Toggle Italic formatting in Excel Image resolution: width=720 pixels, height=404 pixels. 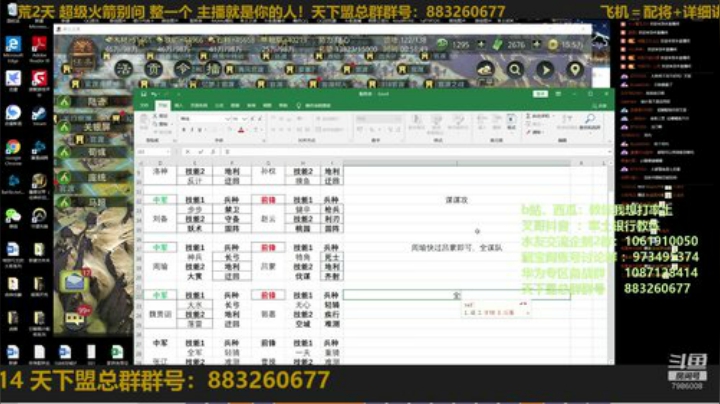point(192,130)
